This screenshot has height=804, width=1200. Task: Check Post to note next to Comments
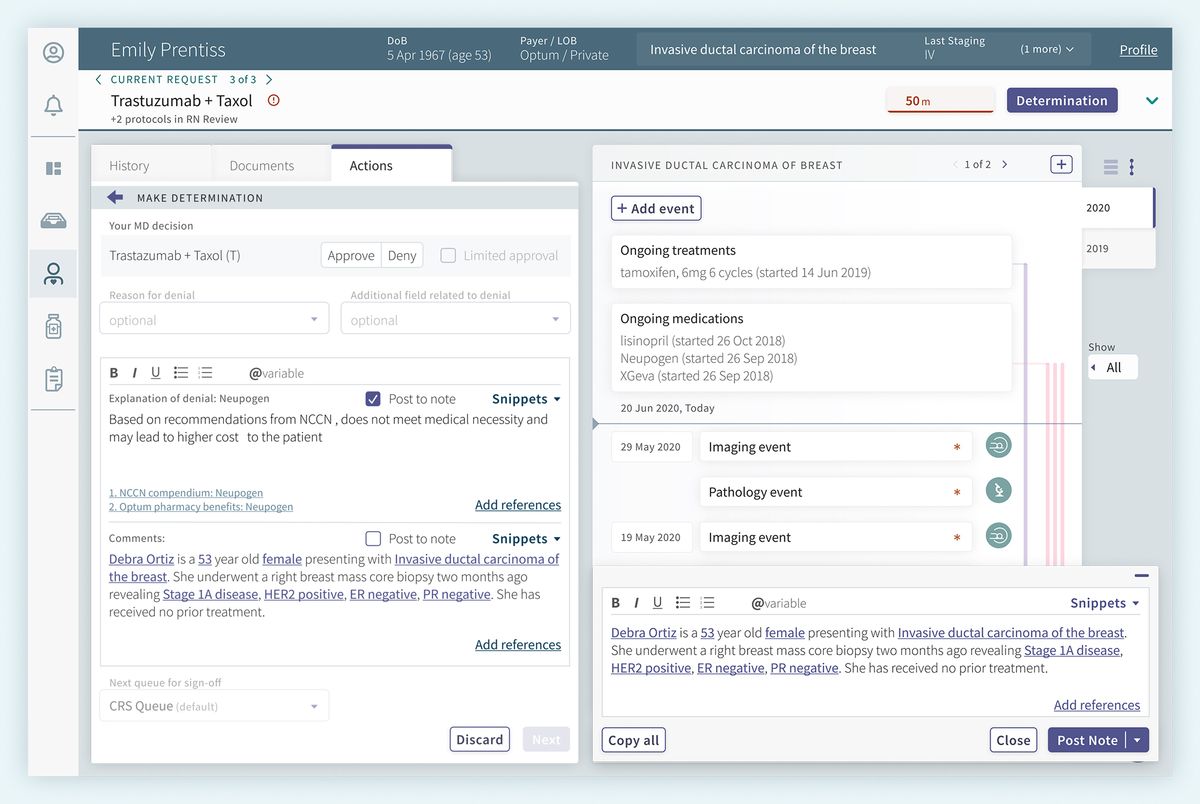pos(373,538)
